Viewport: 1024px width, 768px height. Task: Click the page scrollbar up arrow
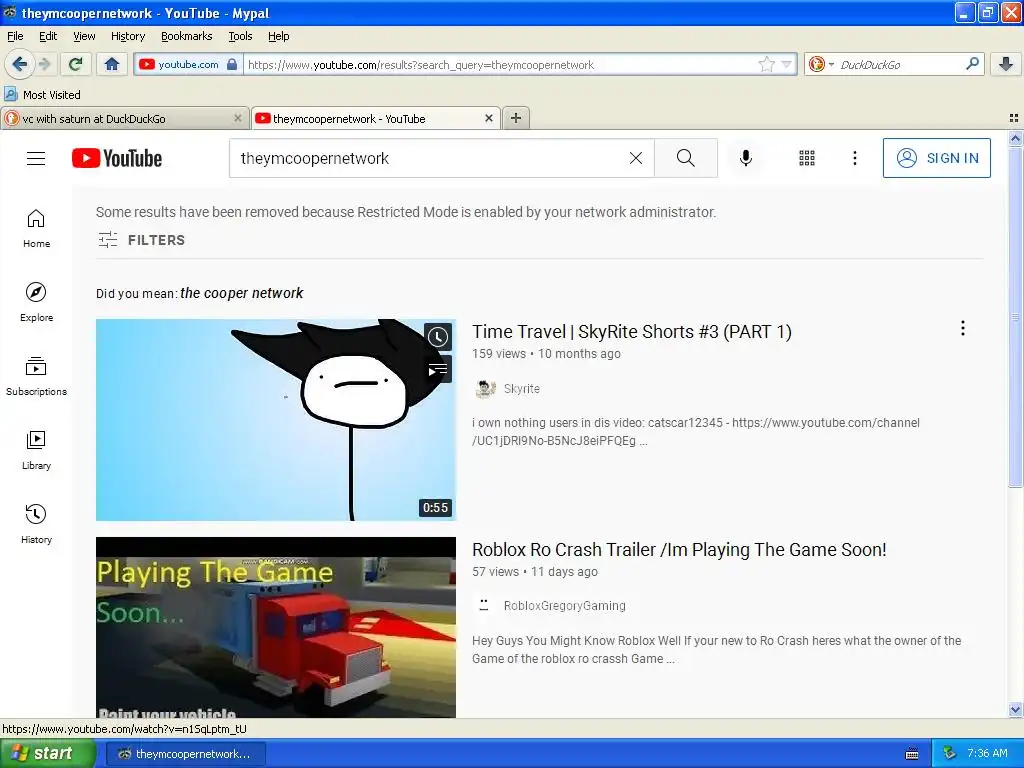[x=1015, y=138]
